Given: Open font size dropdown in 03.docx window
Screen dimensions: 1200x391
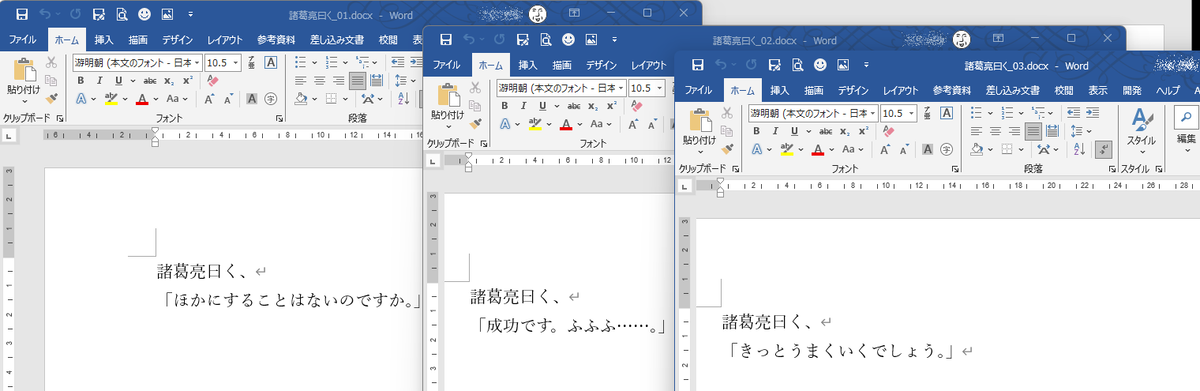Looking at the screenshot, I should pos(912,114).
